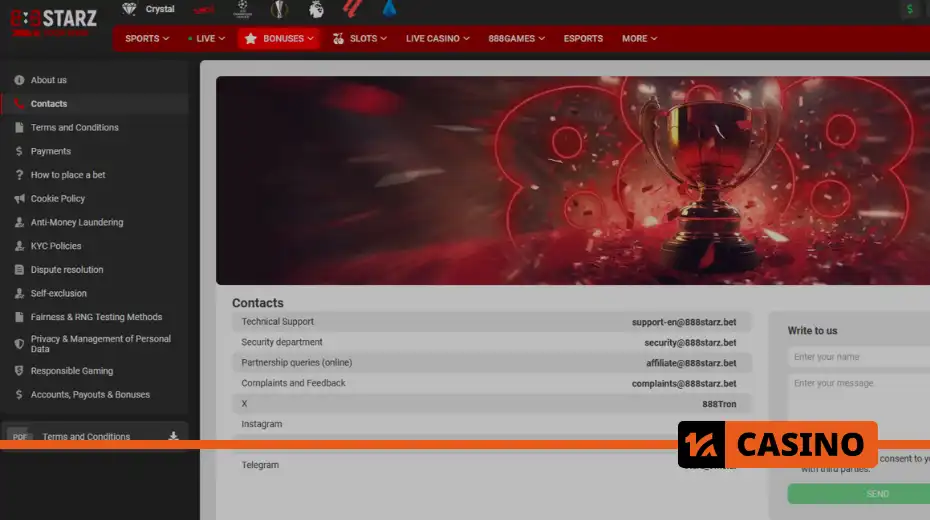
Task: Expand the SLOTS menu
Action: pos(360,39)
